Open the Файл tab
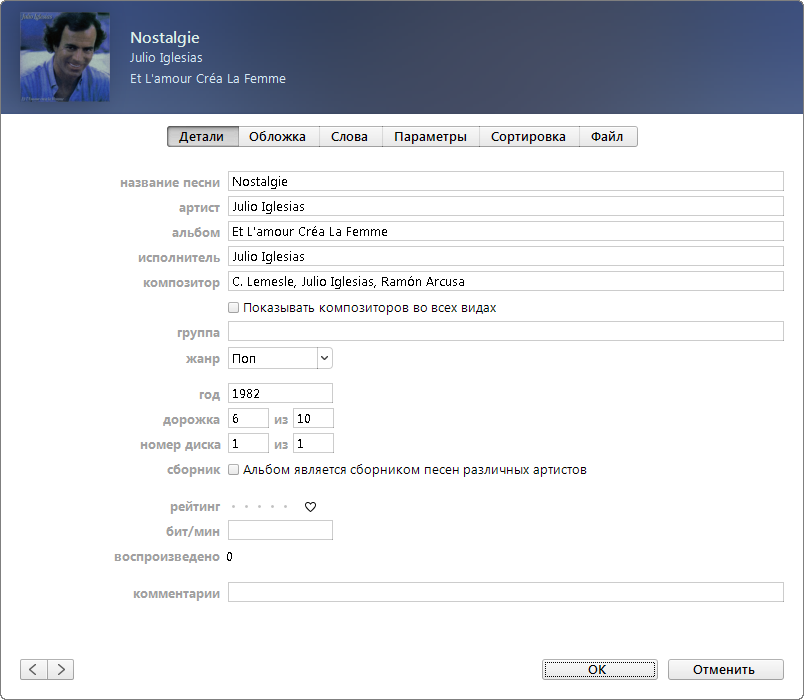804x700 pixels. pos(607,137)
